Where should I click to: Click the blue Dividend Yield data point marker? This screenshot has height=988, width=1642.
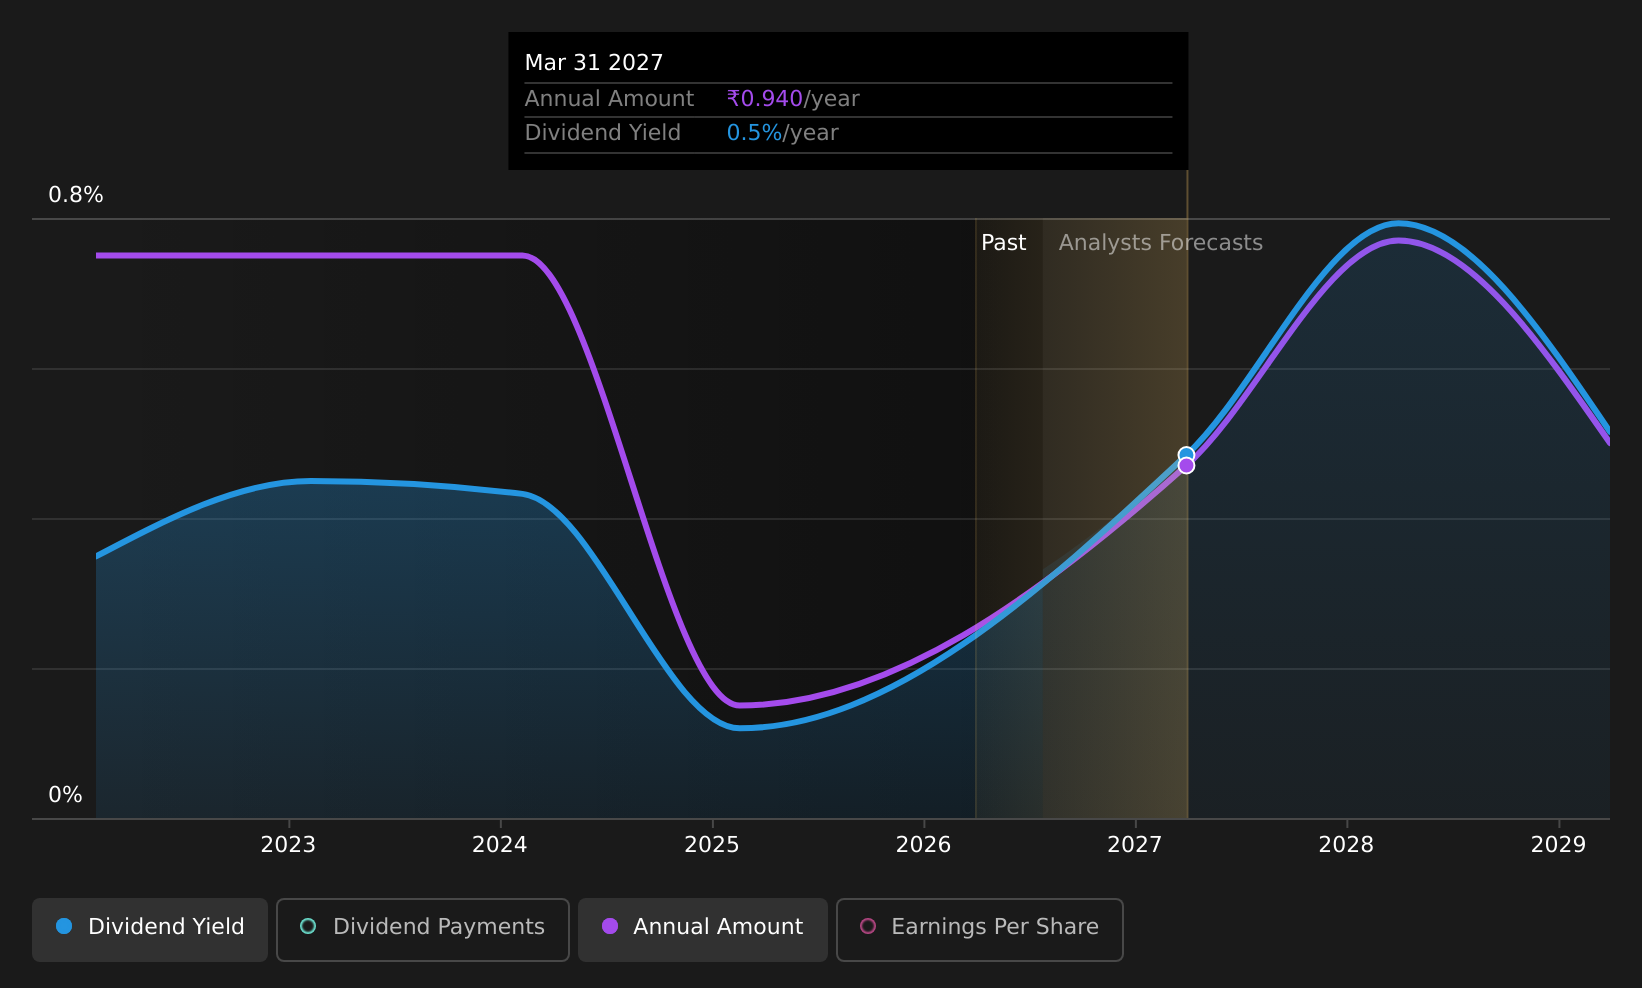pos(1186,455)
